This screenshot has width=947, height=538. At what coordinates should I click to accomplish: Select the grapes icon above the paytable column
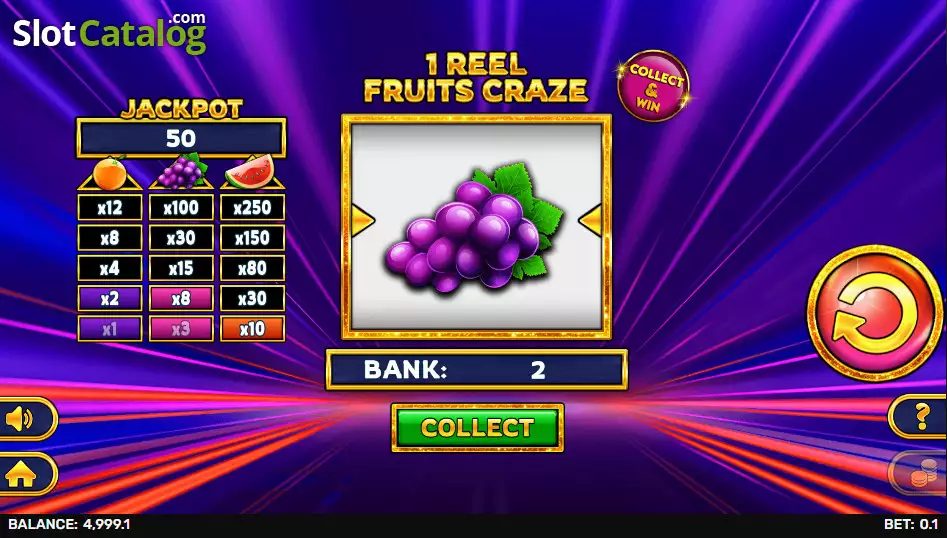click(x=181, y=171)
